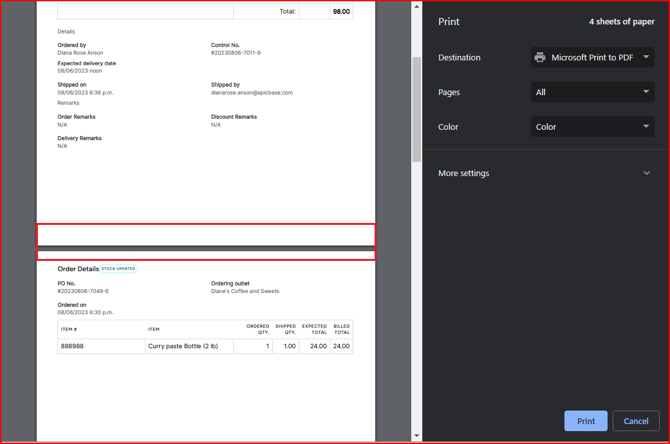Click the Total value 98.00
Viewport: 670px width, 444px height.
click(x=341, y=12)
